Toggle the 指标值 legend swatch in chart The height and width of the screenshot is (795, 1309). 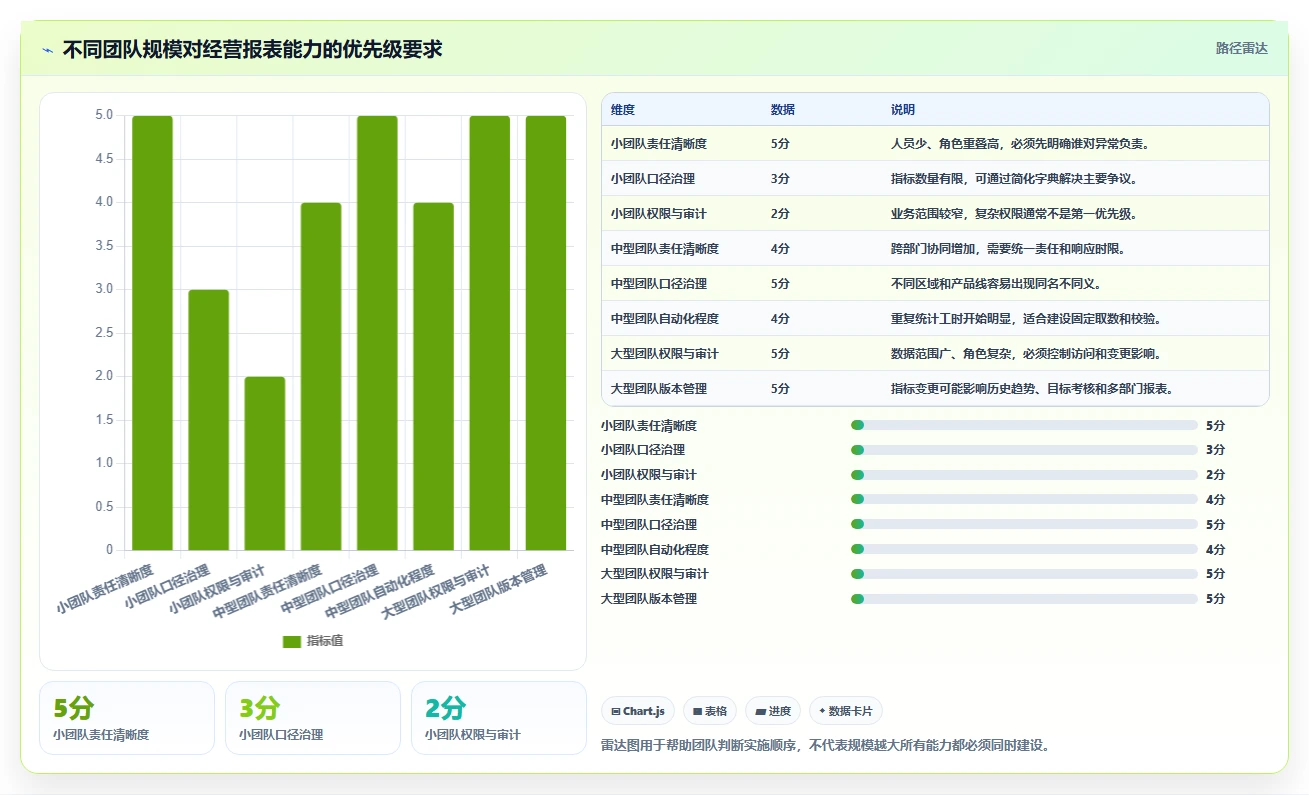click(x=292, y=641)
